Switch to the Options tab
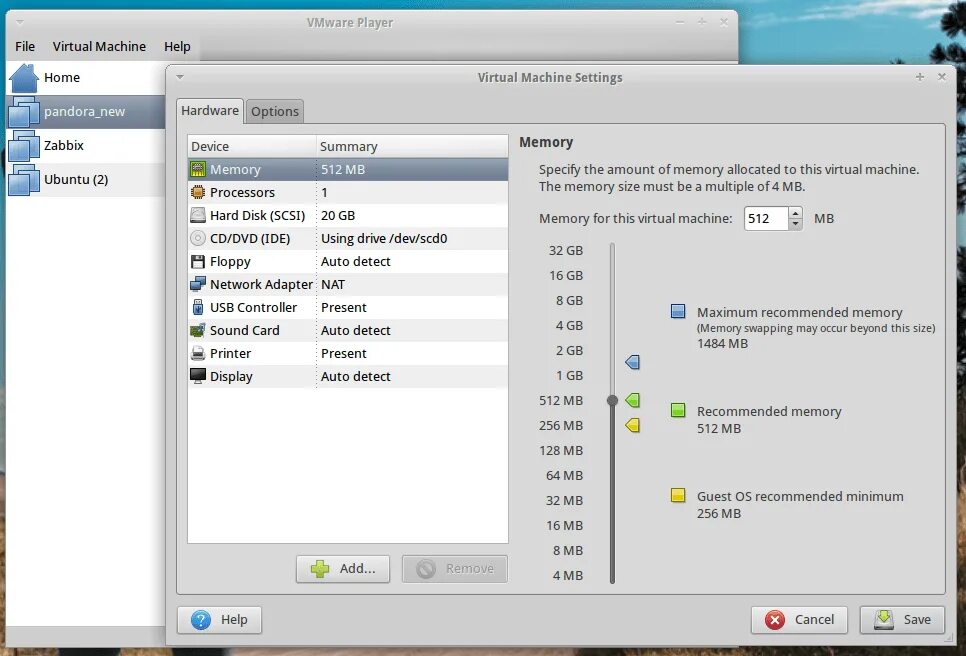 275,111
